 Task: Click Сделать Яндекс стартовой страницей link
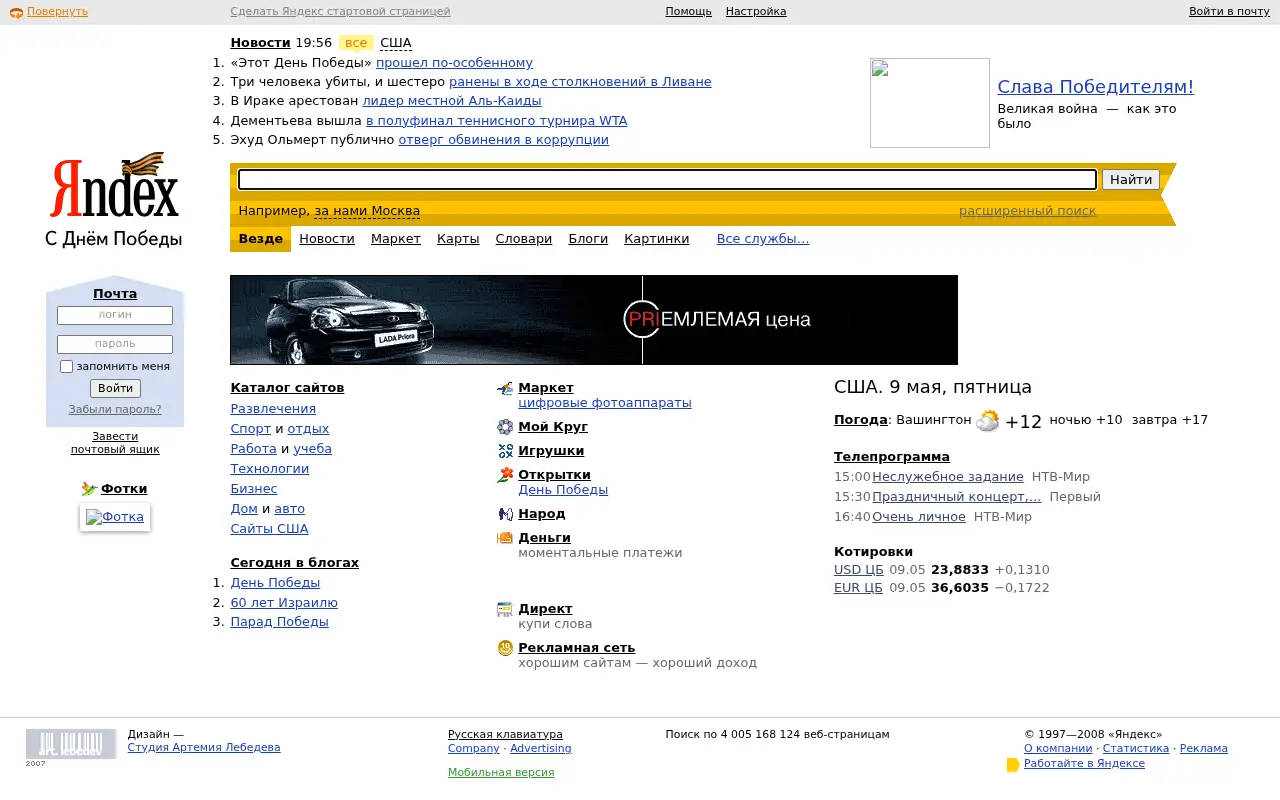coord(340,12)
